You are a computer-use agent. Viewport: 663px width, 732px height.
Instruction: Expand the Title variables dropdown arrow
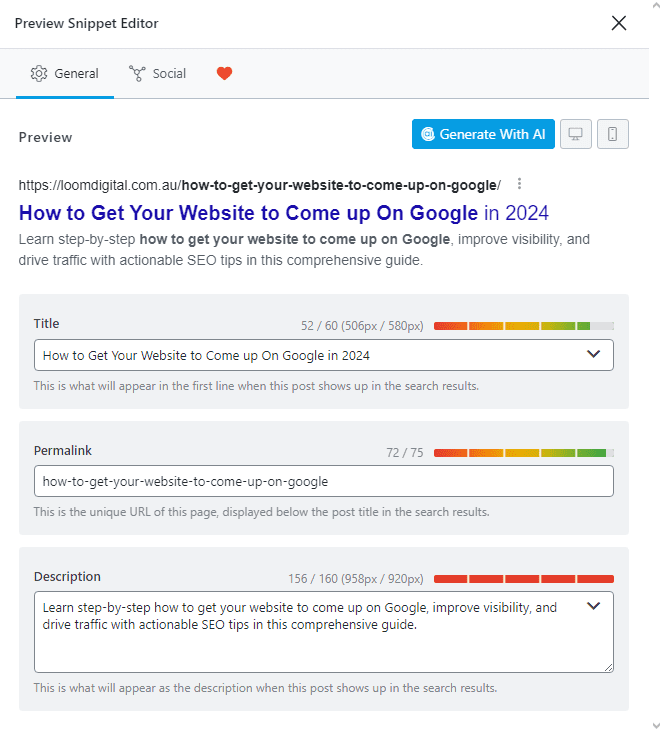(x=593, y=354)
